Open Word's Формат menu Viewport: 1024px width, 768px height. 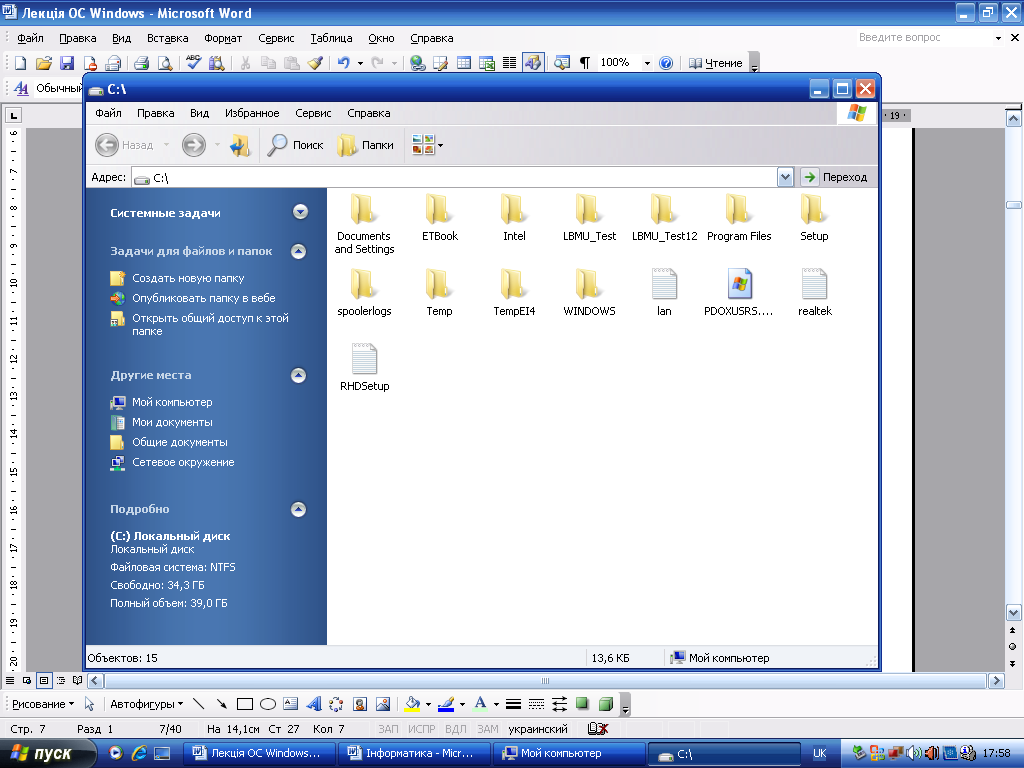pyautogui.click(x=223, y=38)
